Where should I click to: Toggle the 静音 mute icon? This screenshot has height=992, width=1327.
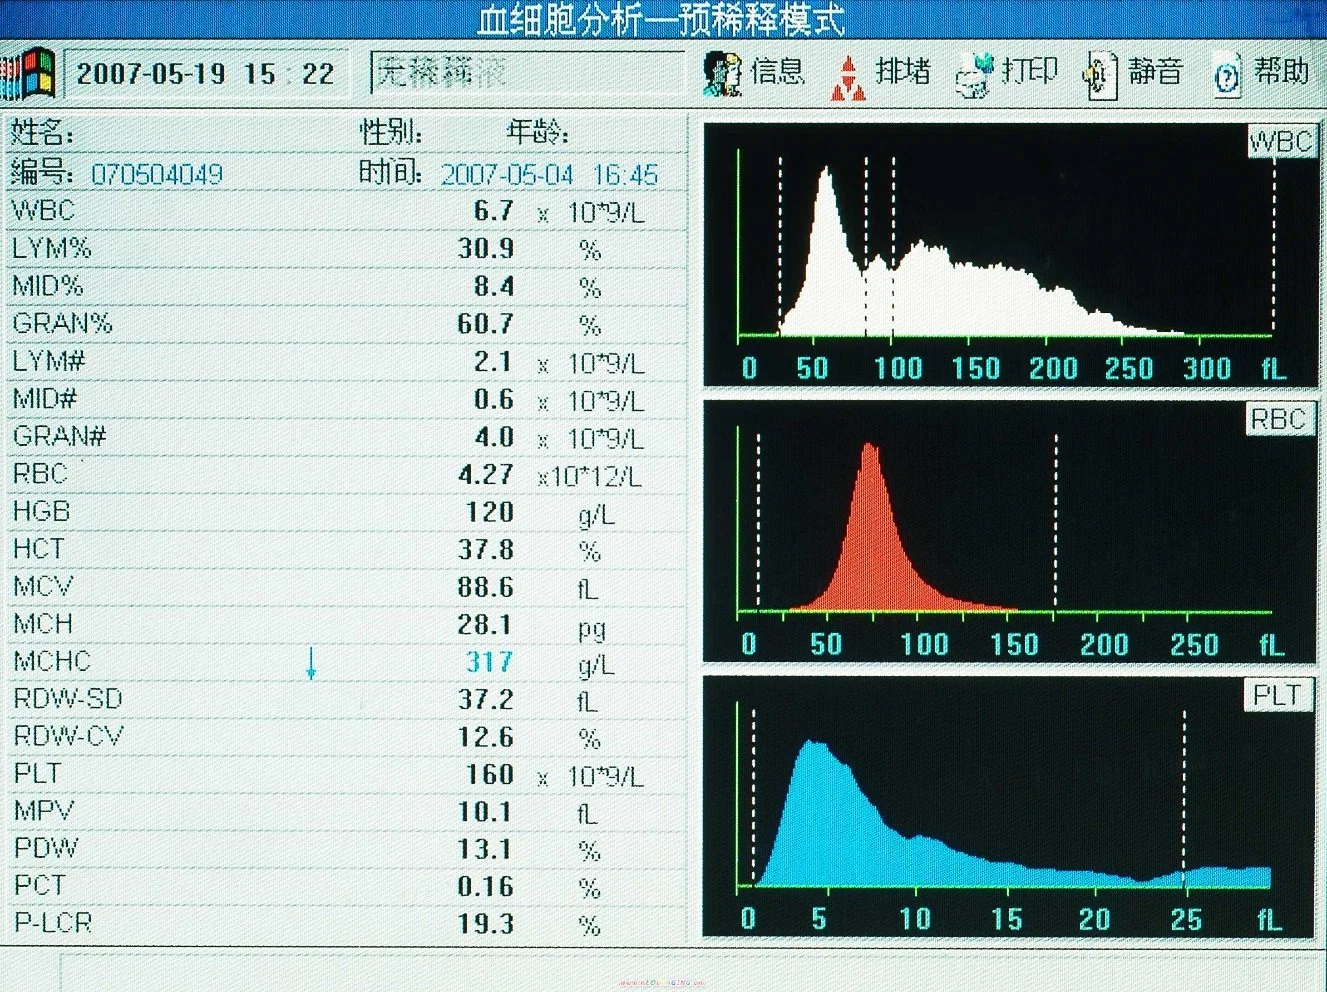click(x=1100, y=75)
